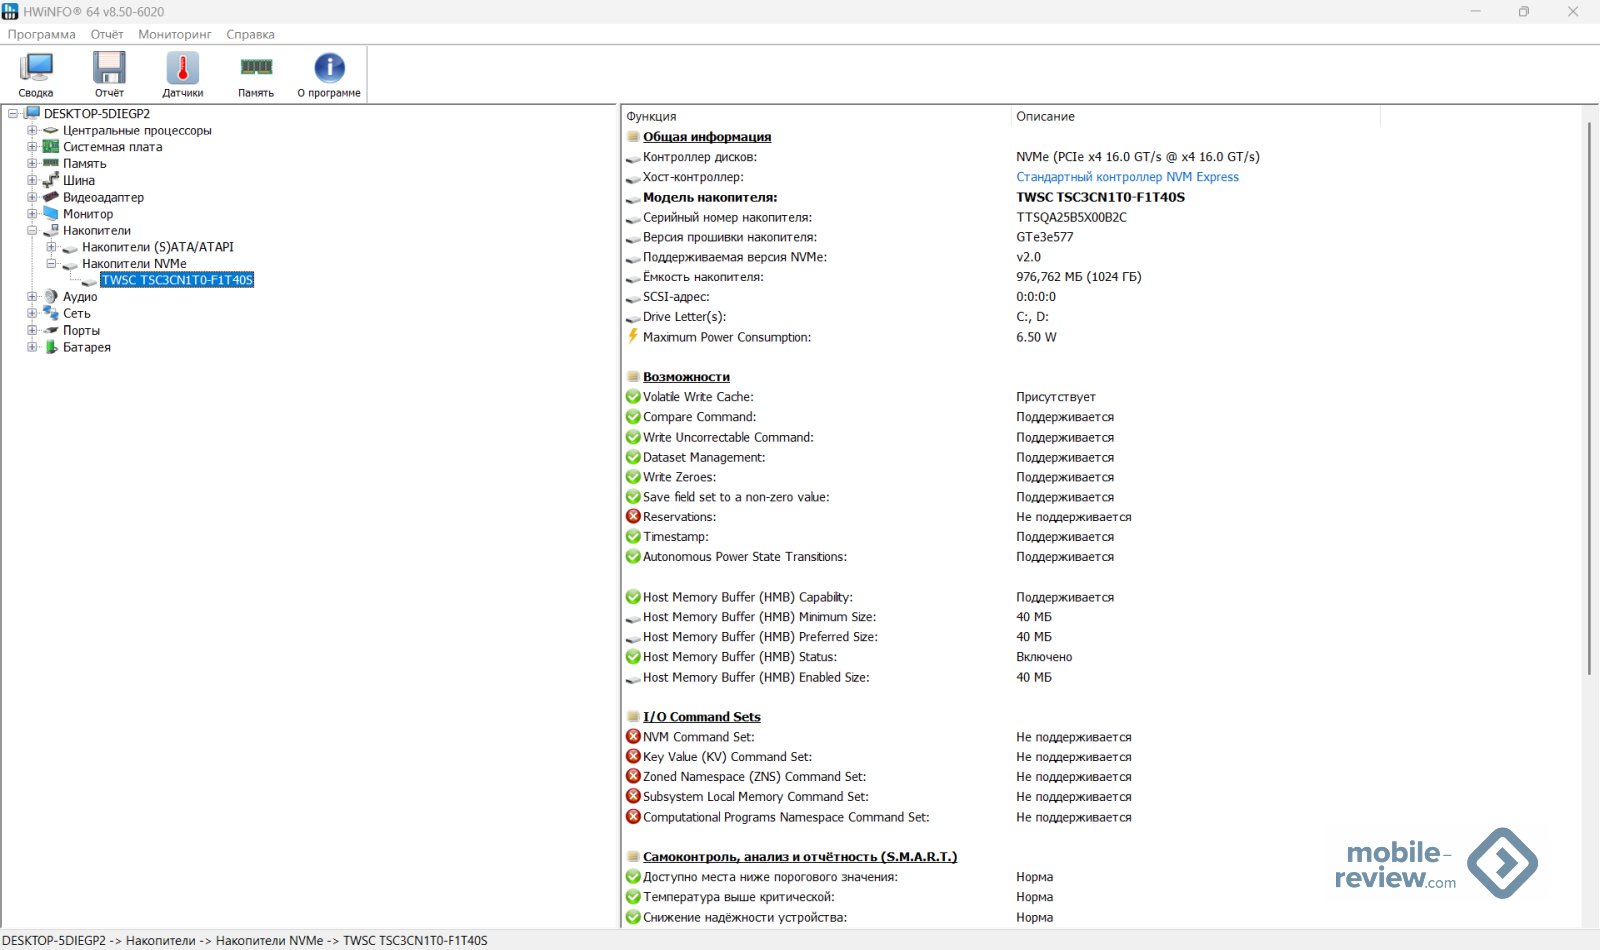This screenshot has height=950, width=1600.
Task: Click the Сеть network icon
Action: click(51, 313)
